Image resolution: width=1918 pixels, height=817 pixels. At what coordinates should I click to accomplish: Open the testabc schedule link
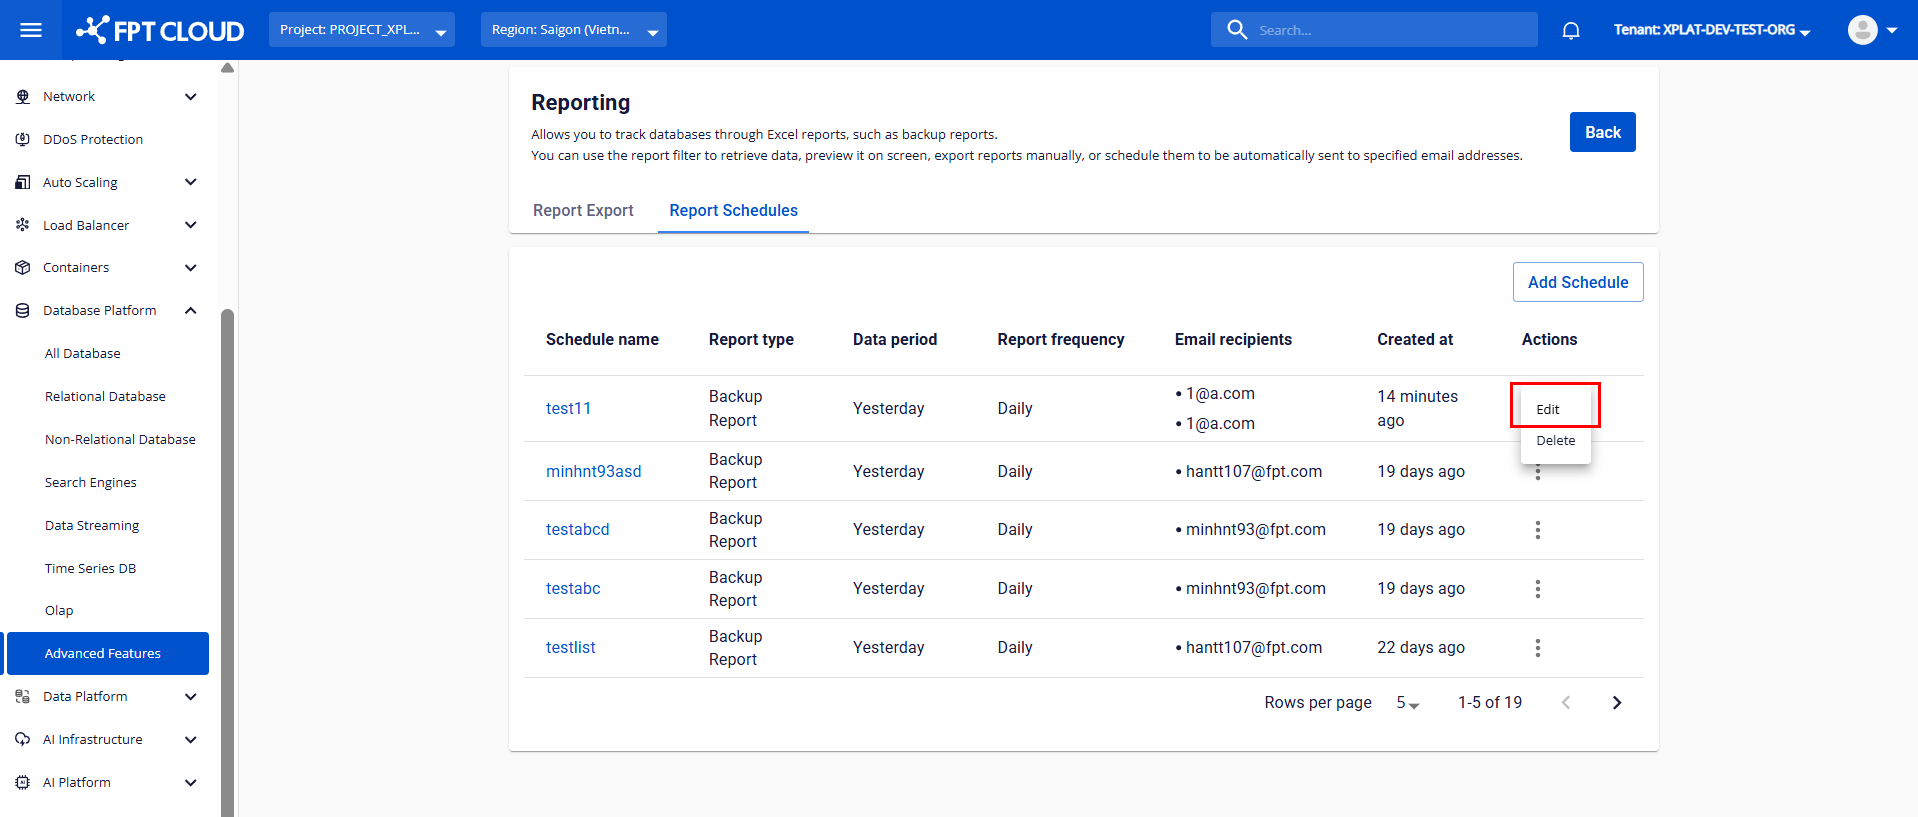573,589
